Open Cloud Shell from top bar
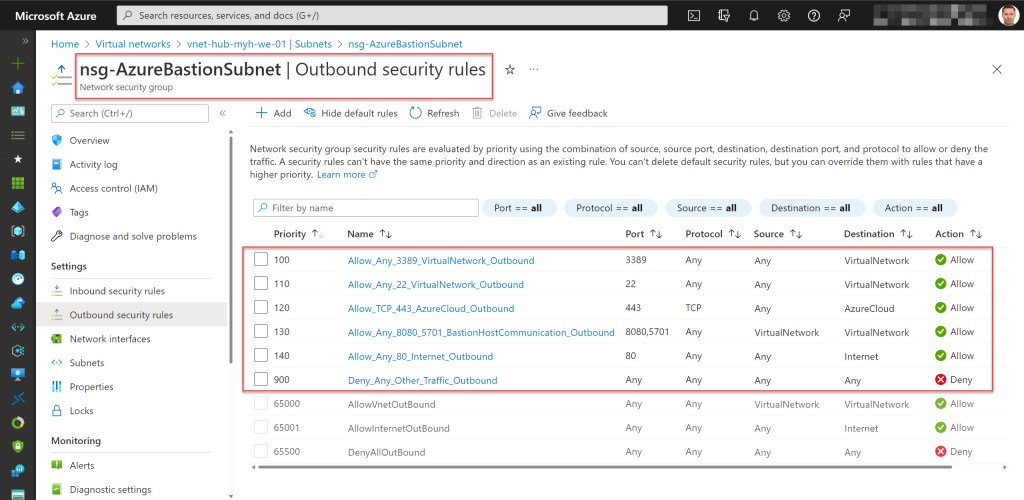The height and width of the screenshot is (500, 1024). pyautogui.click(x=694, y=16)
